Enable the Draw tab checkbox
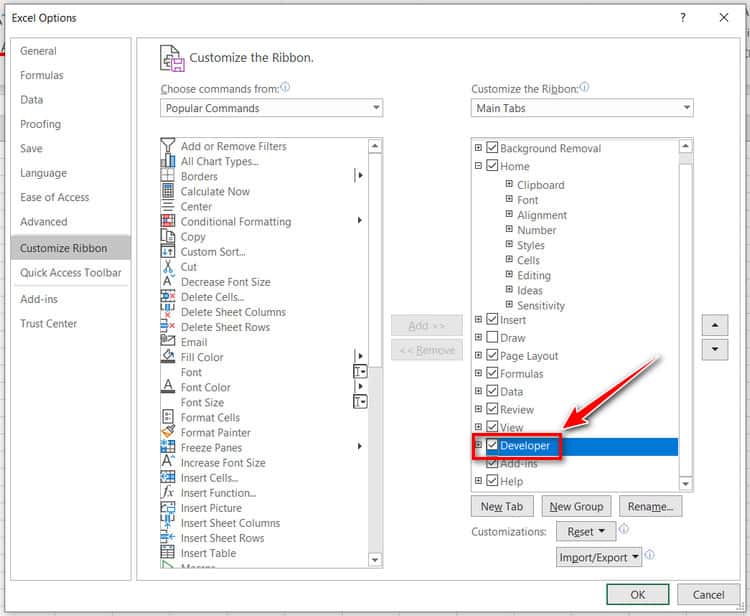 point(492,338)
